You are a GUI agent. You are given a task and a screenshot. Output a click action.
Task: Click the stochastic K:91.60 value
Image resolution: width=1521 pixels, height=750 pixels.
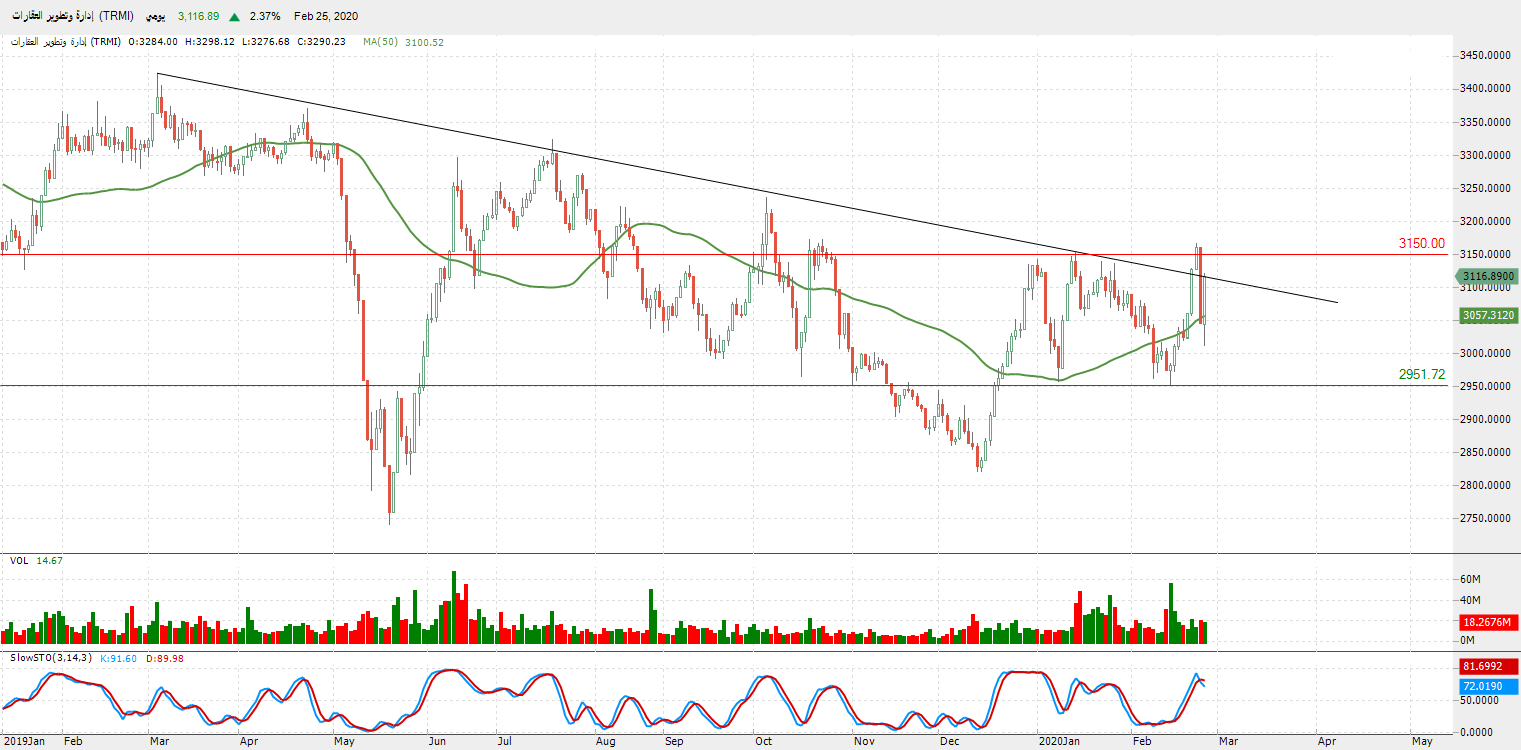click(x=120, y=657)
